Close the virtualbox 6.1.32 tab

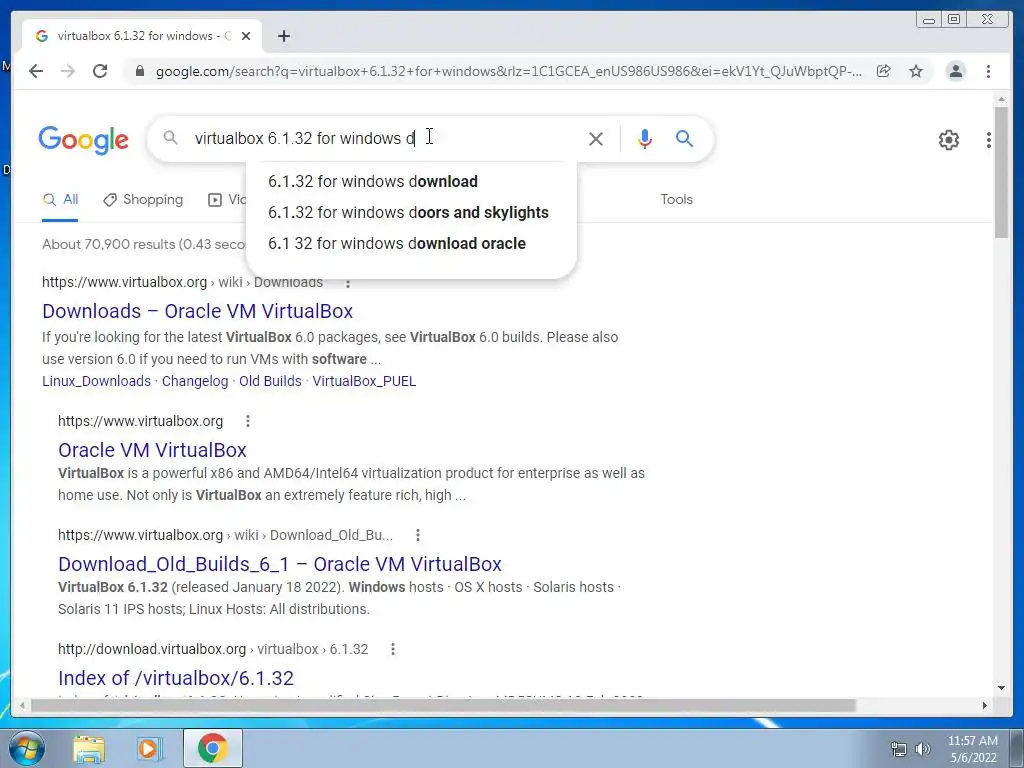246,36
